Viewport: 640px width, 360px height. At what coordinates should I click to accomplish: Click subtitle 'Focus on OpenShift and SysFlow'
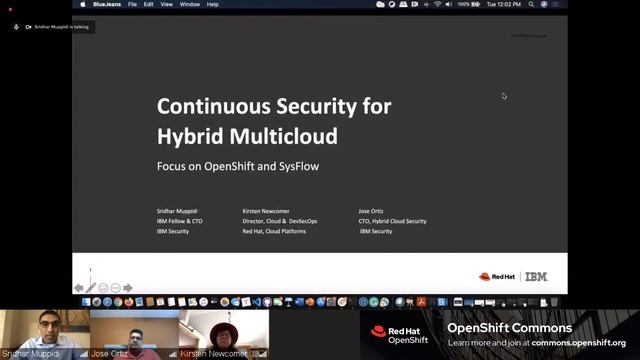click(238, 166)
